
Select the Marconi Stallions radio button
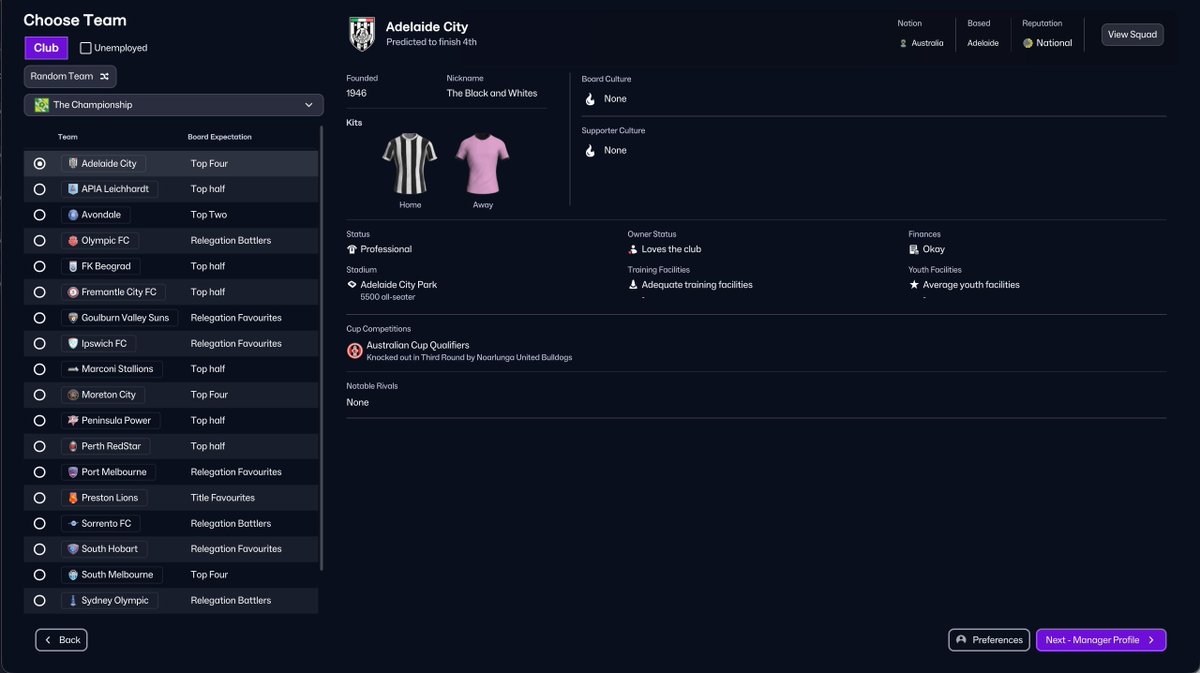point(39,369)
